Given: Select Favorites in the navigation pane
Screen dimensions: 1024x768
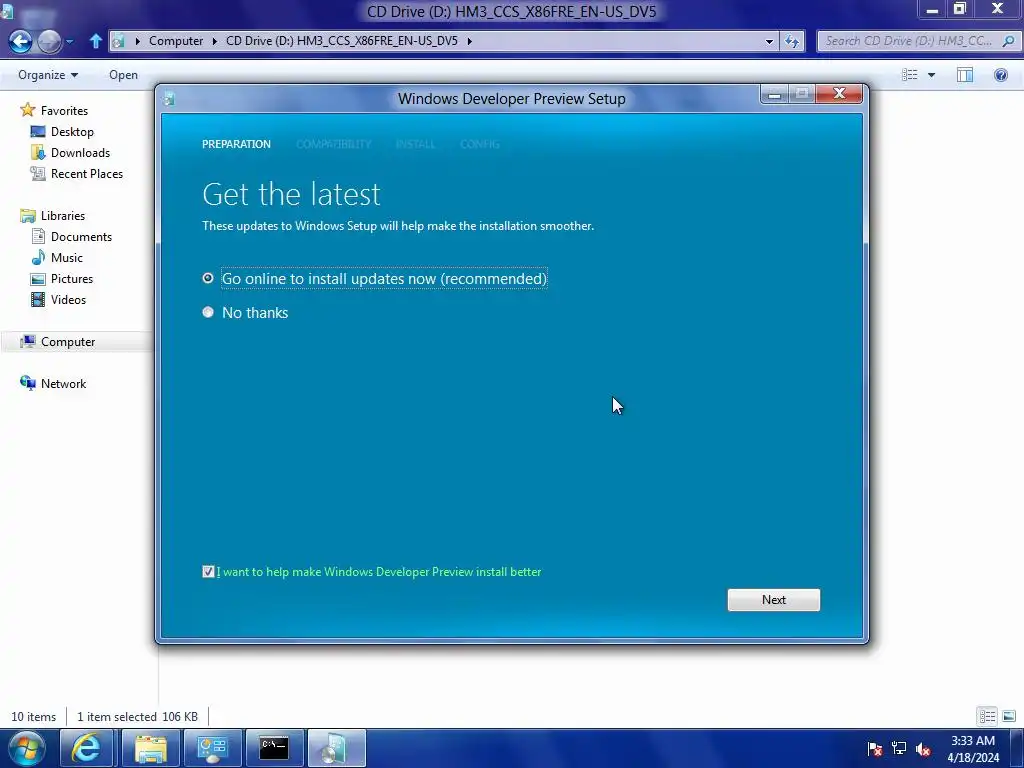Looking at the screenshot, I should tap(64, 110).
